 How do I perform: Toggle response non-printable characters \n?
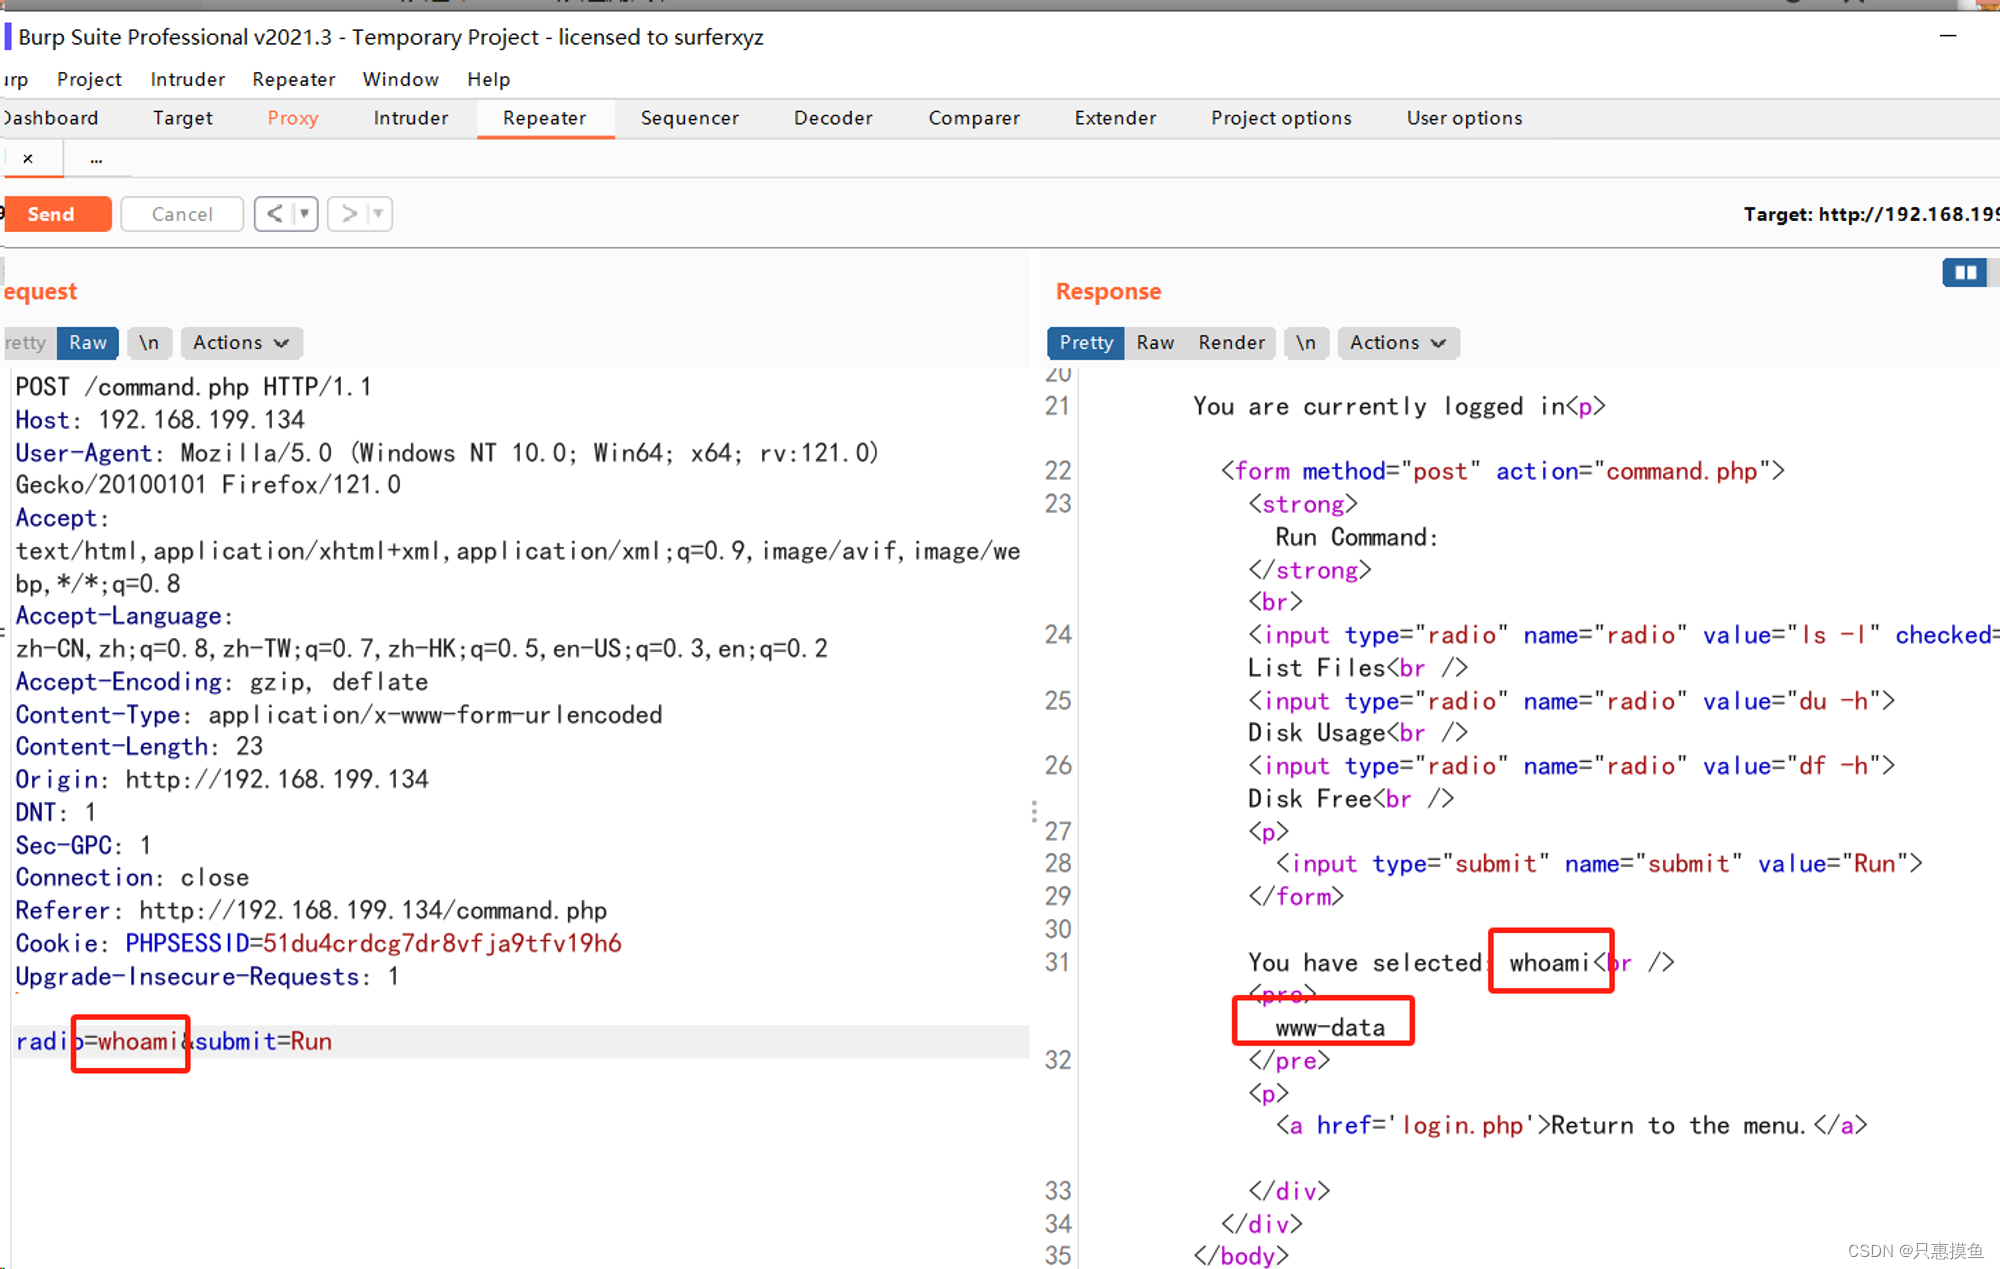1306,343
